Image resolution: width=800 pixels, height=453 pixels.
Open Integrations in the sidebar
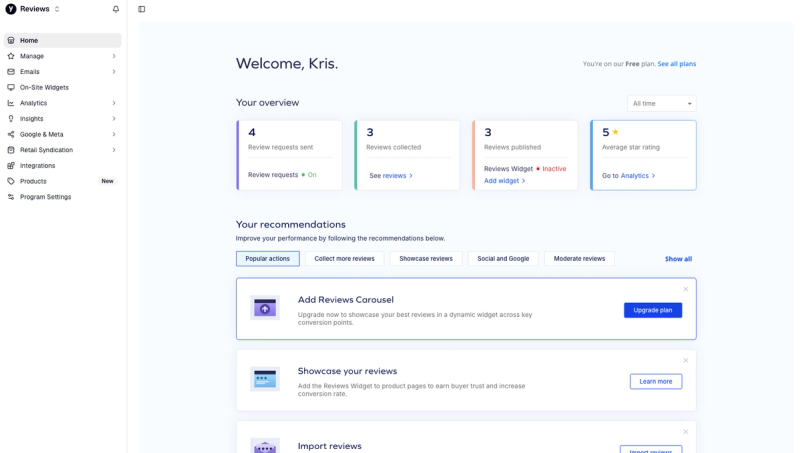pyautogui.click(x=62, y=166)
